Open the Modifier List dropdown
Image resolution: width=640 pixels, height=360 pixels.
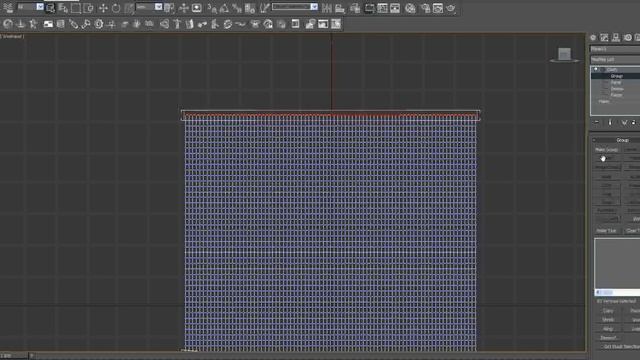615,60
